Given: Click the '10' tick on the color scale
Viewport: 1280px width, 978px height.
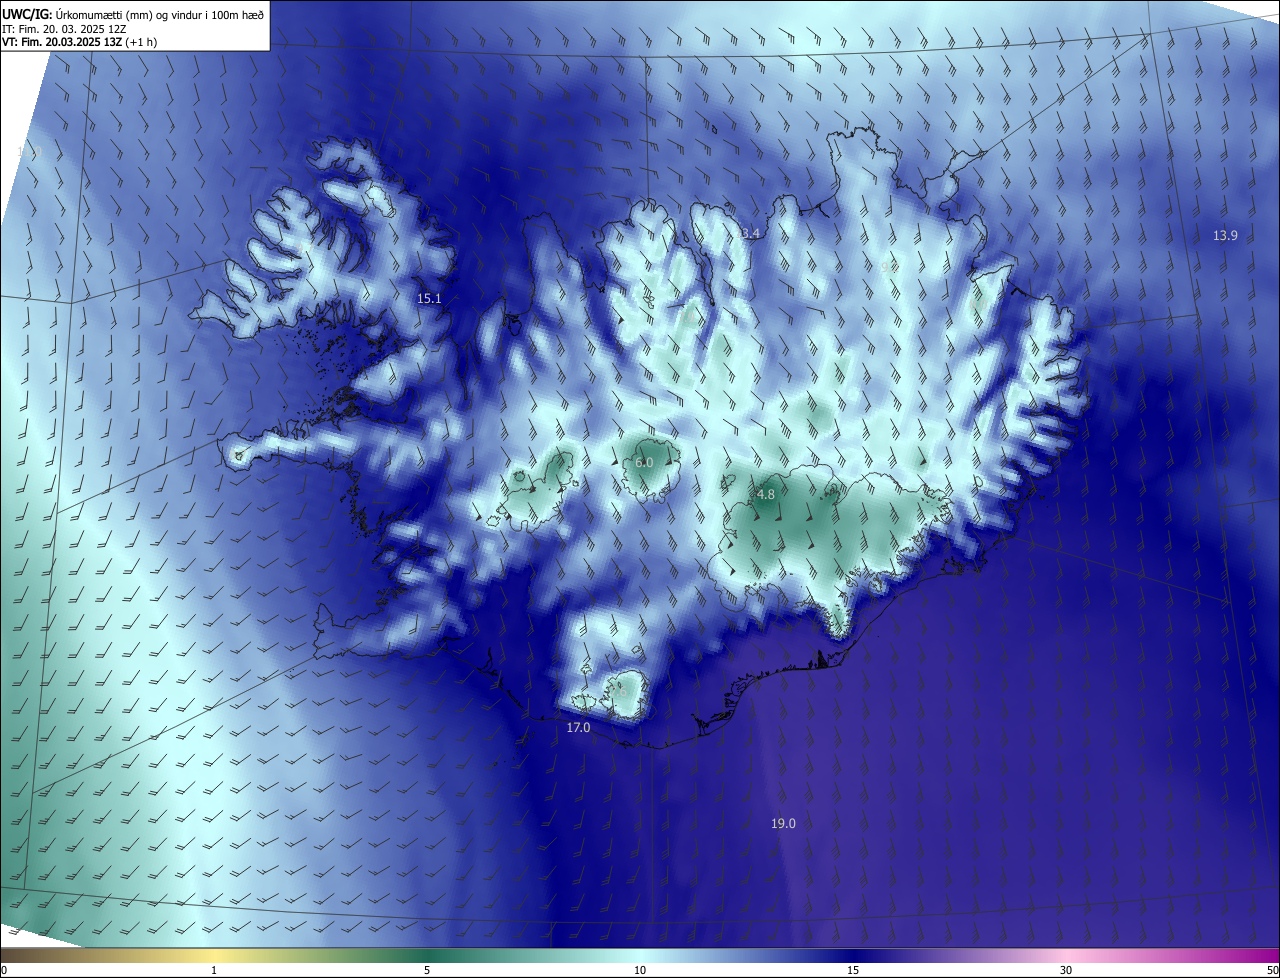Looking at the screenshot, I should 640,970.
